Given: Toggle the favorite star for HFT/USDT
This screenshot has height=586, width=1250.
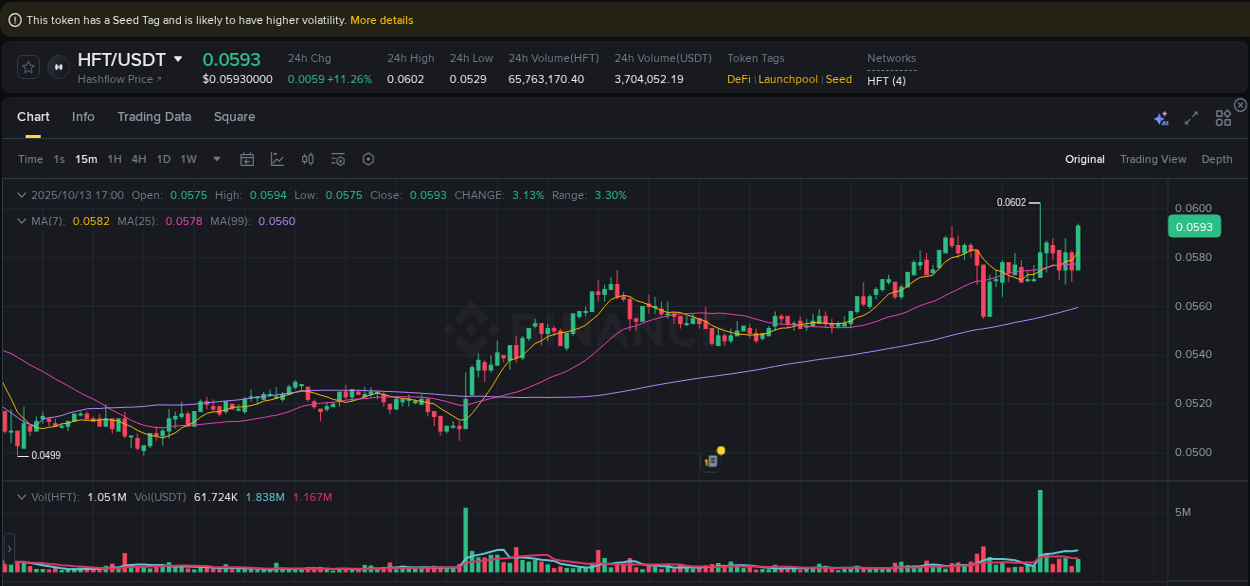Looking at the screenshot, I should coord(28,67).
